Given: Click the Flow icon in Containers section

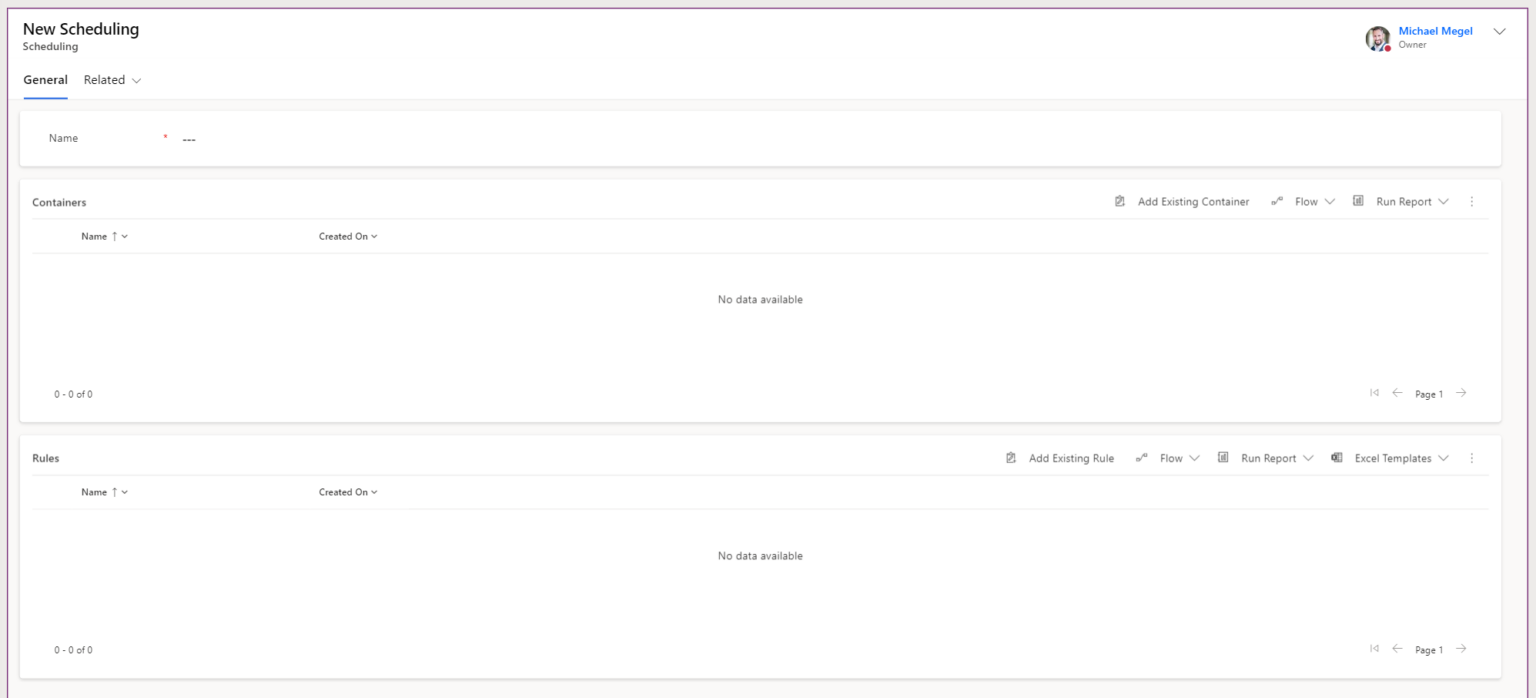Looking at the screenshot, I should click(1277, 202).
